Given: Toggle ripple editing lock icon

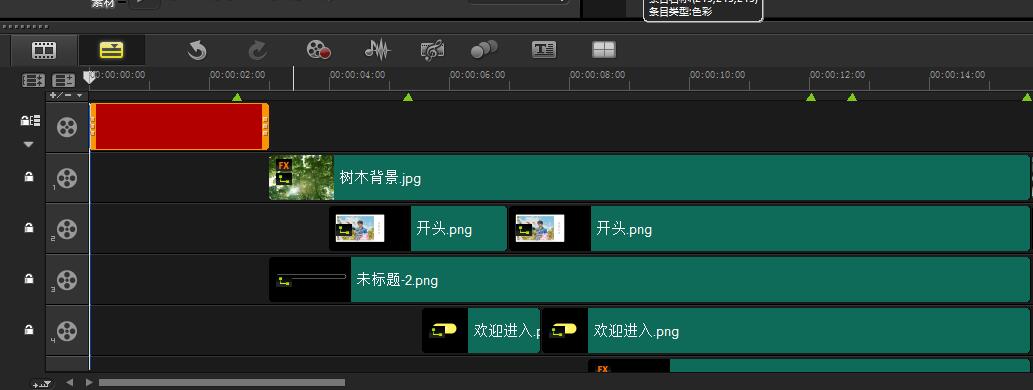Looking at the screenshot, I should click(x=30, y=121).
